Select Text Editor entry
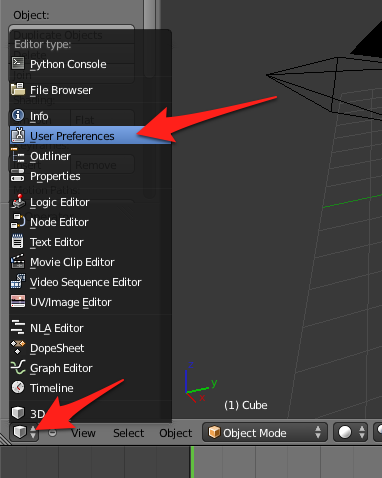The image size is (382, 478). (x=90, y=242)
